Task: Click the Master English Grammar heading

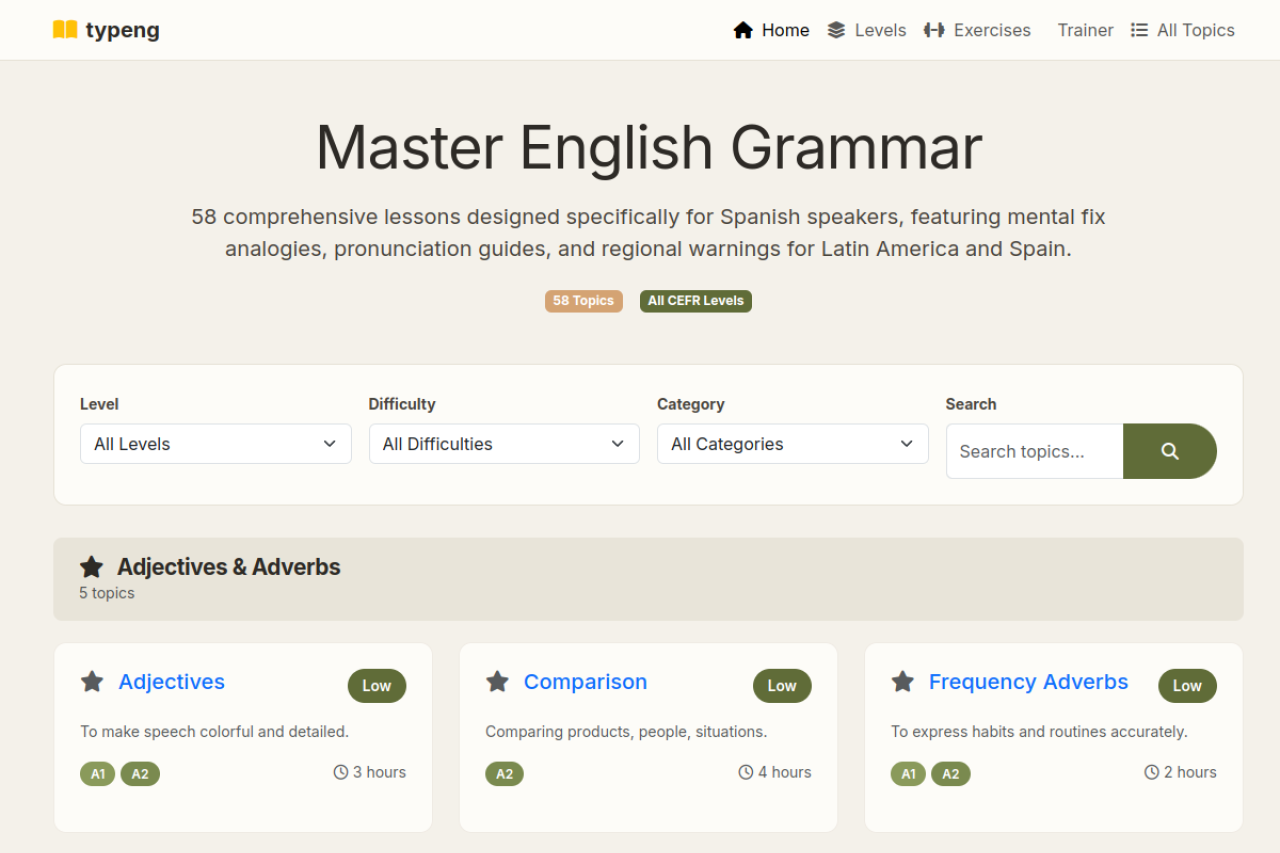Action: pyautogui.click(x=649, y=148)
